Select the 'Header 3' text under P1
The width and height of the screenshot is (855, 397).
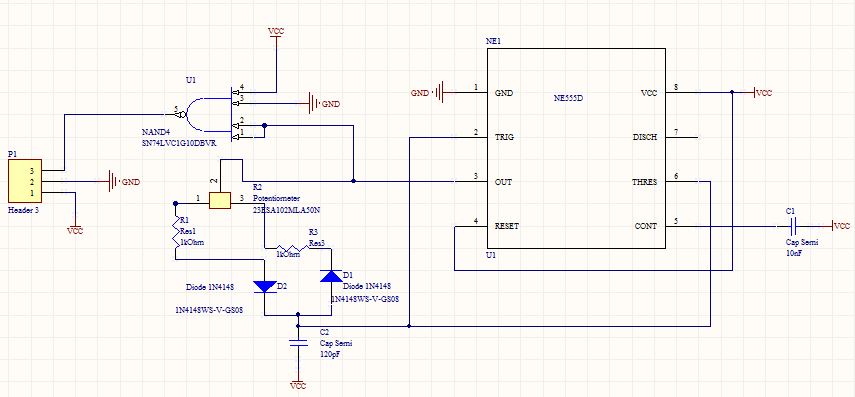[x=23, y=210]
